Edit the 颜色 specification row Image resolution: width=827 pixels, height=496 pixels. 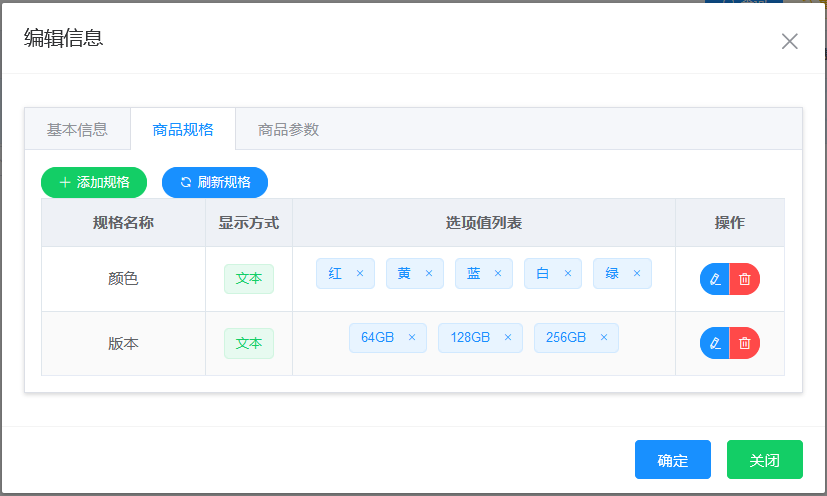point(715,279)
